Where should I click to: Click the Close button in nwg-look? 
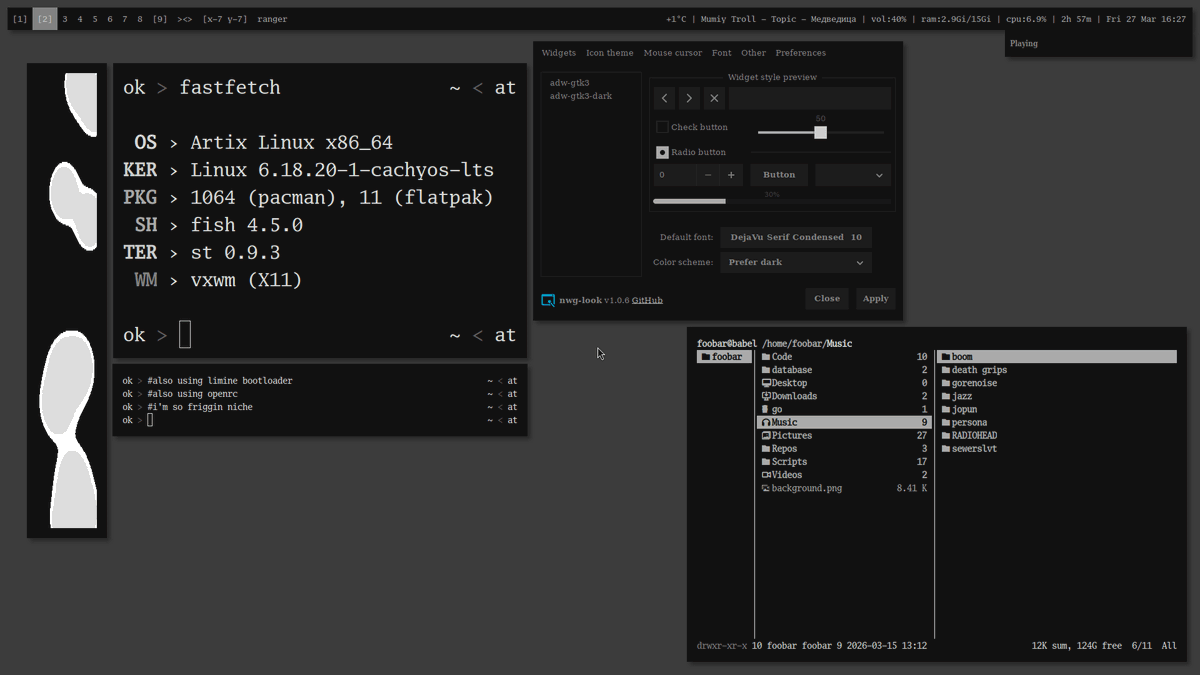(827, 298)
